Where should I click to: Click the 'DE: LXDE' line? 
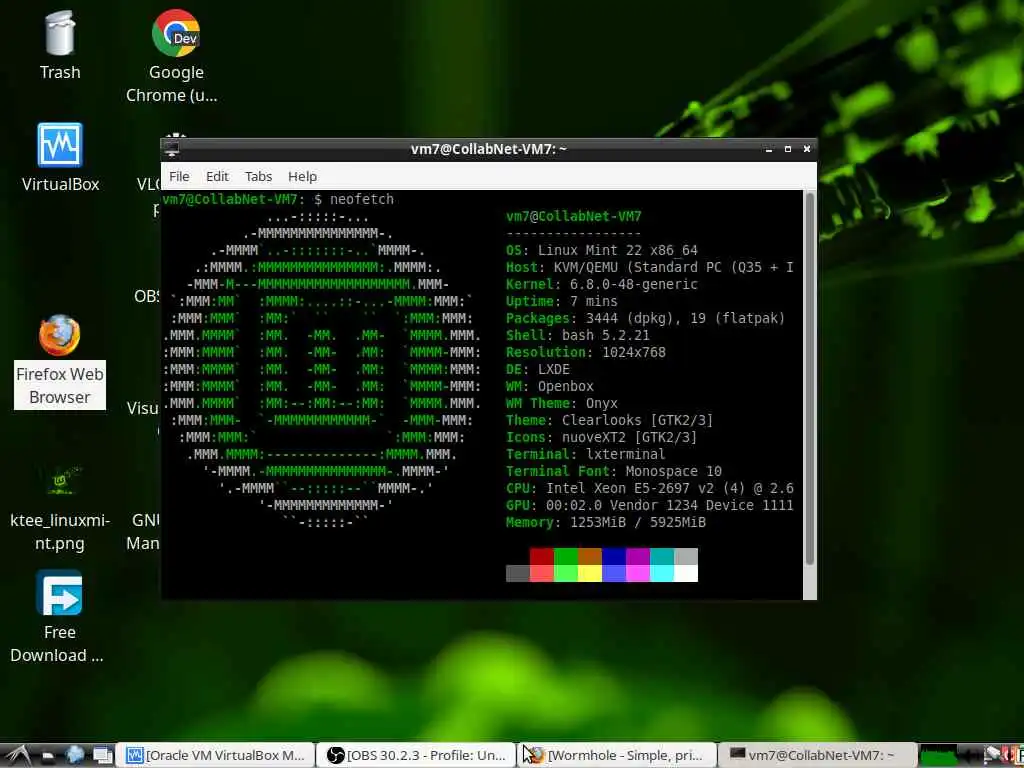click(x=537, y=369)
